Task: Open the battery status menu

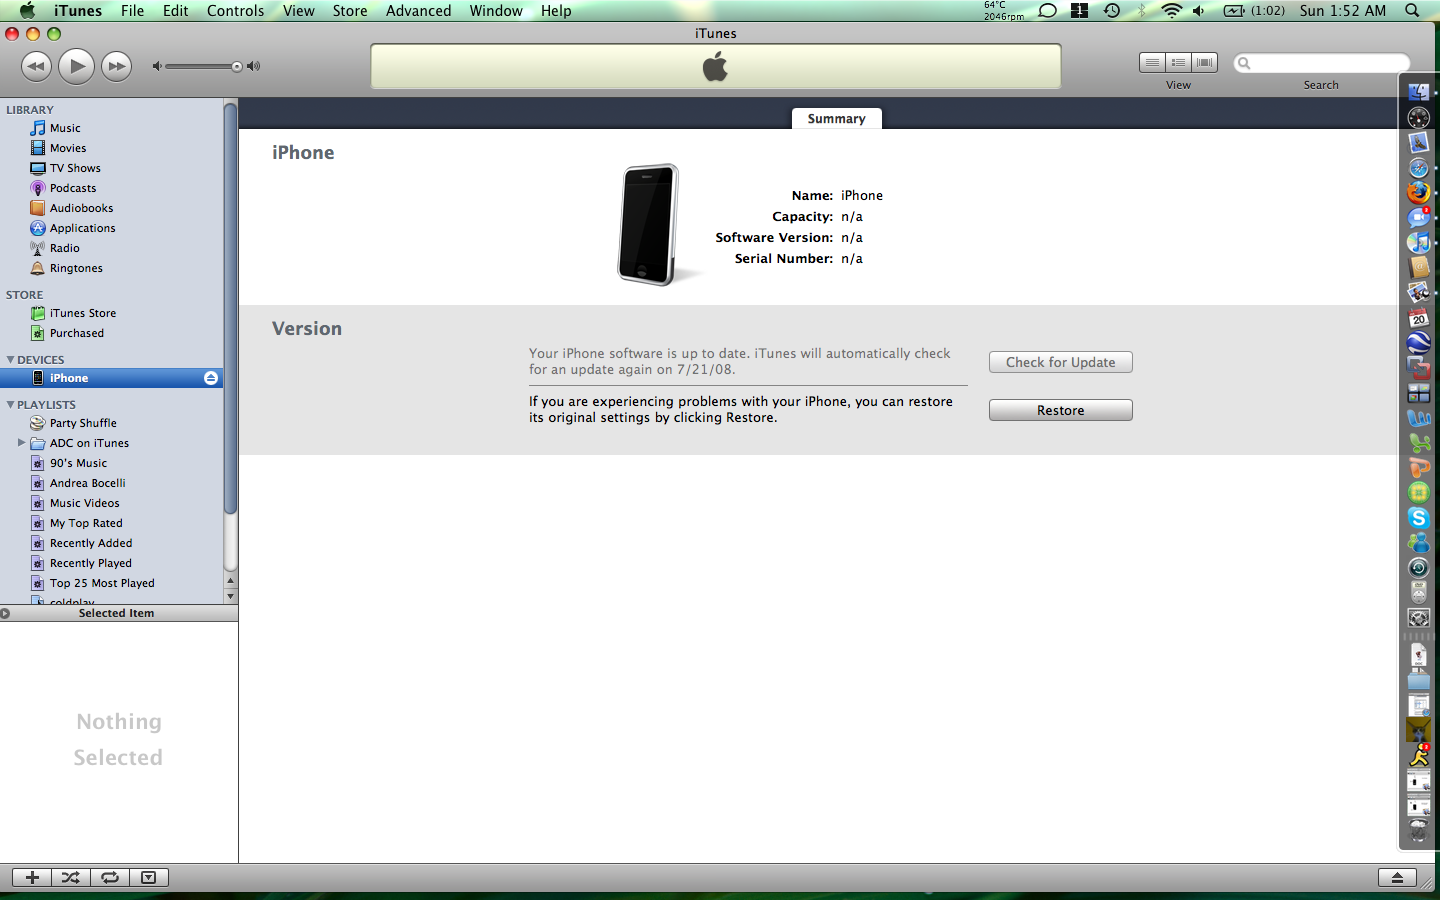Action: pos(1255,11)
